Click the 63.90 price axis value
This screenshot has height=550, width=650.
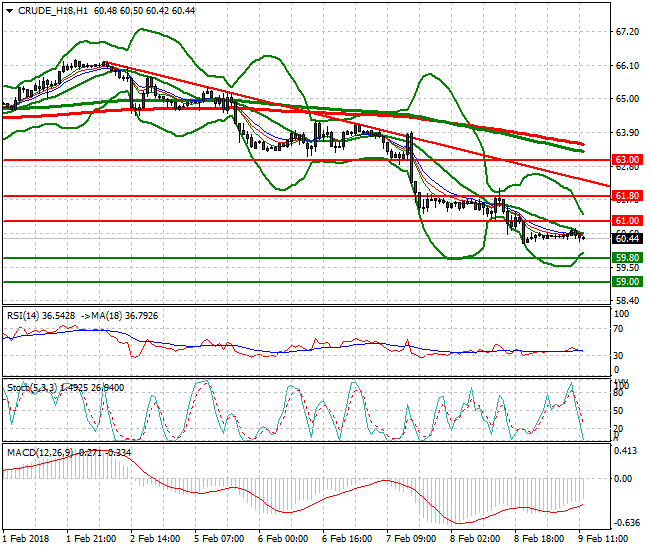(627, 133)
